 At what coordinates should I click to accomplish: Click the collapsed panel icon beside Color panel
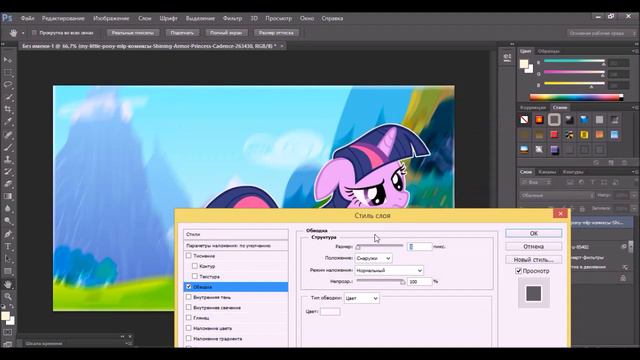click(x=507, y=58)
